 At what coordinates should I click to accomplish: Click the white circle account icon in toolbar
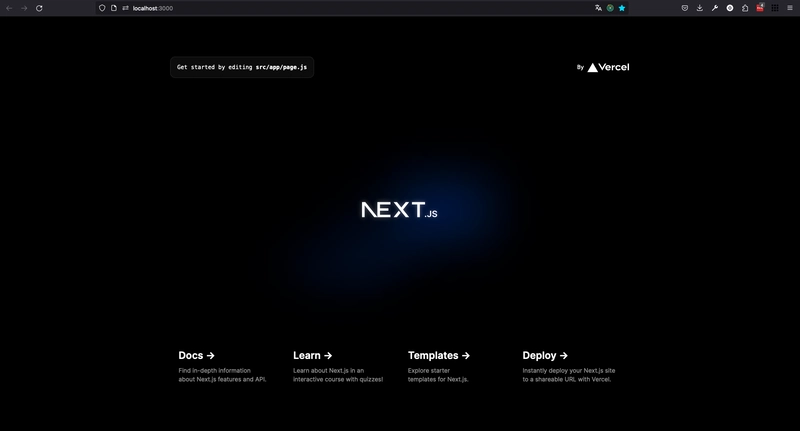tap(730, 8)
